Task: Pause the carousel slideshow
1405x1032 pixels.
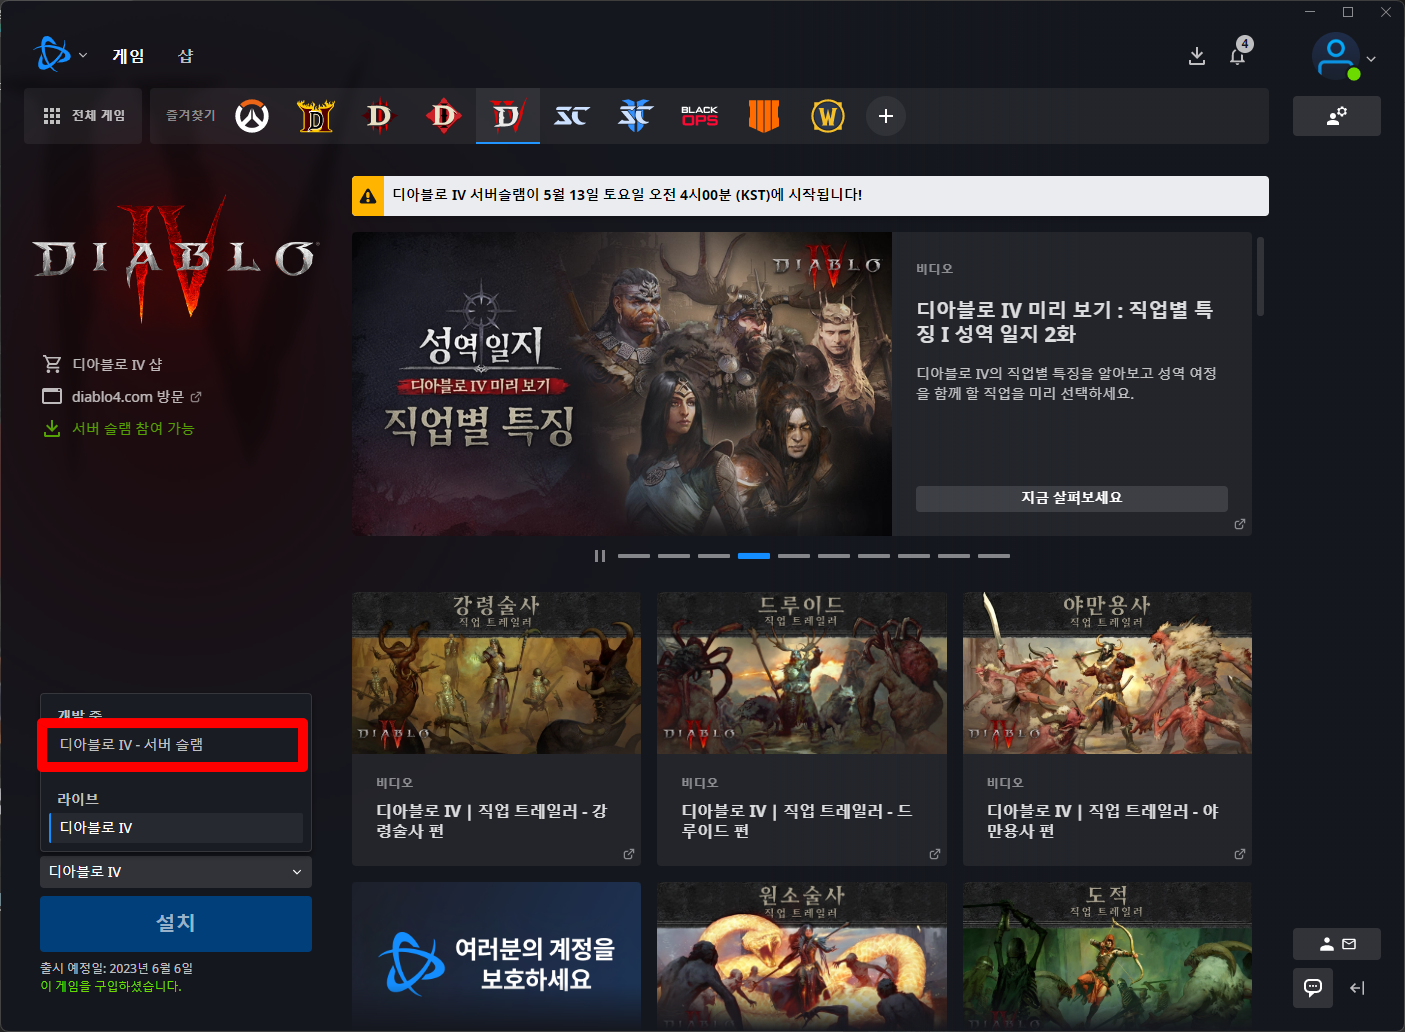Action: 600,556
